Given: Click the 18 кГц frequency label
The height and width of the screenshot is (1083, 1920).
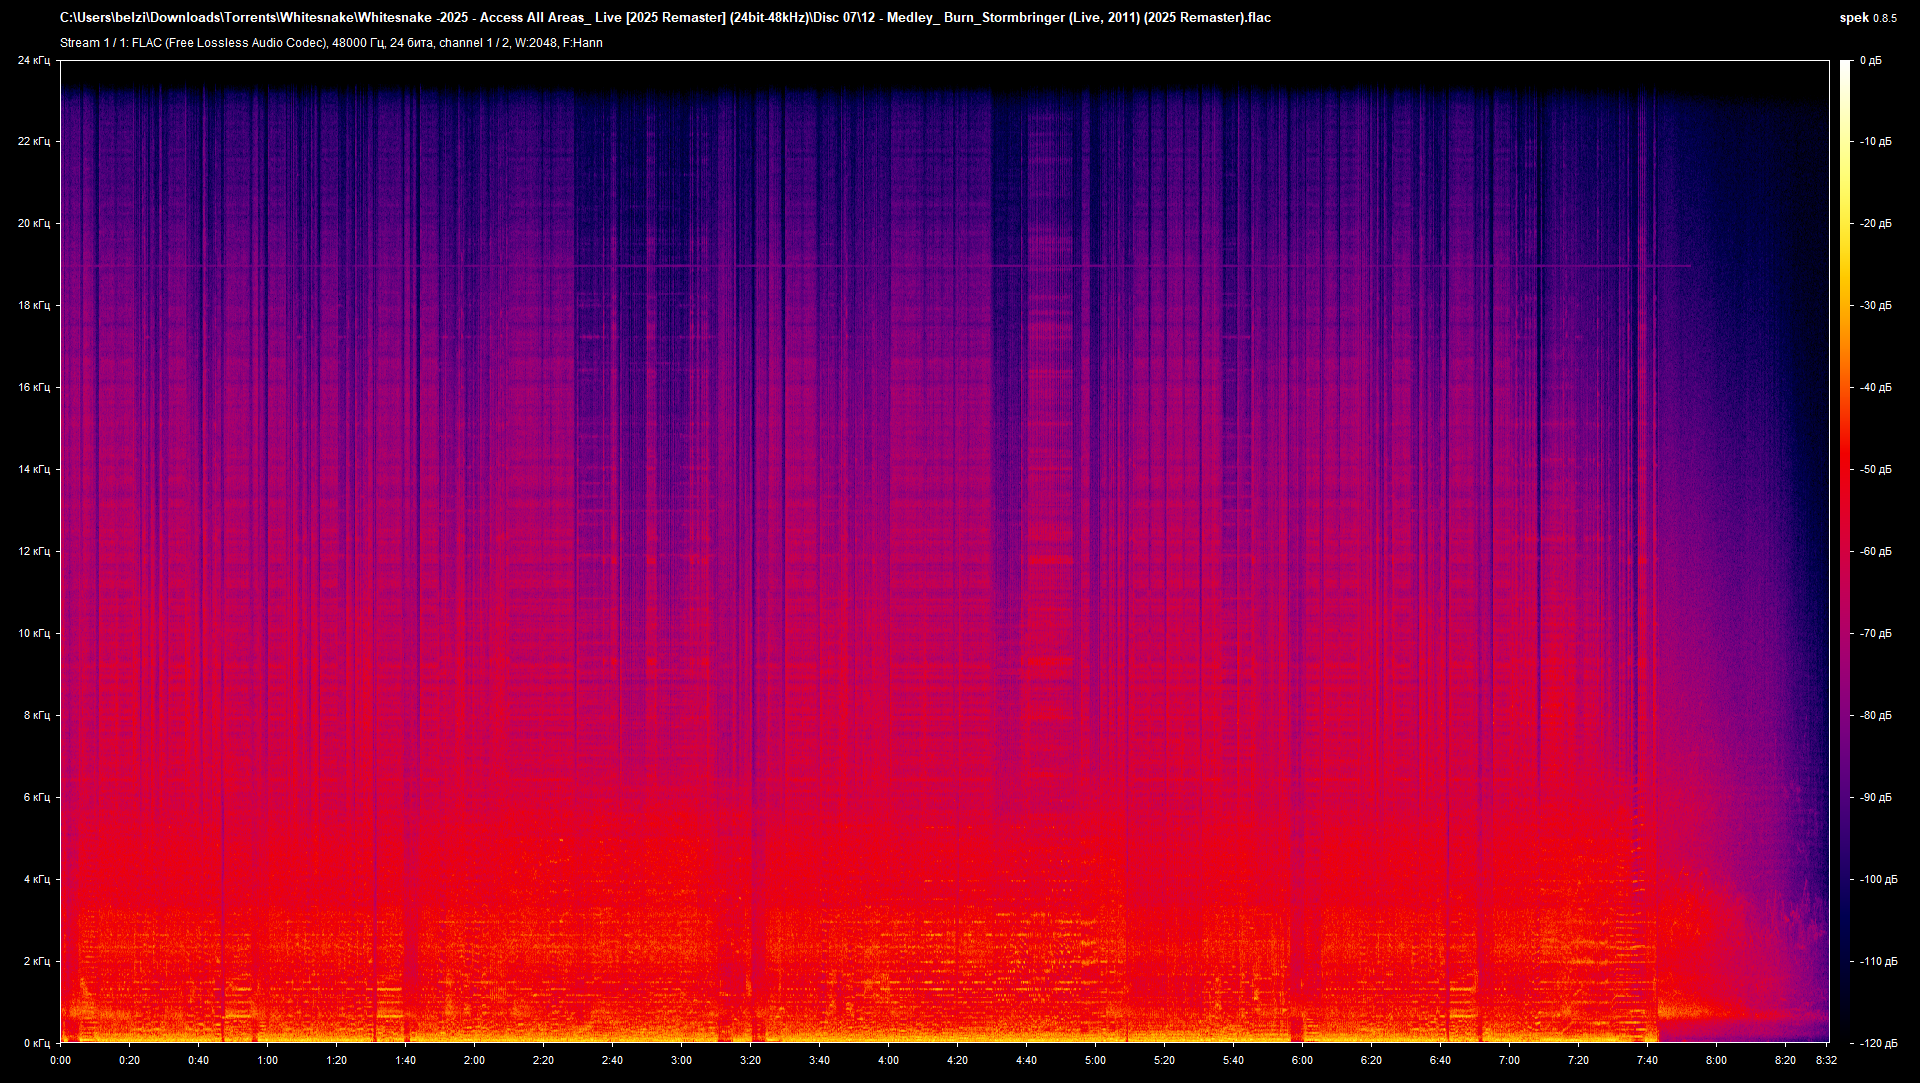Looking at the screenshot, I should click(x=33, y=305).
